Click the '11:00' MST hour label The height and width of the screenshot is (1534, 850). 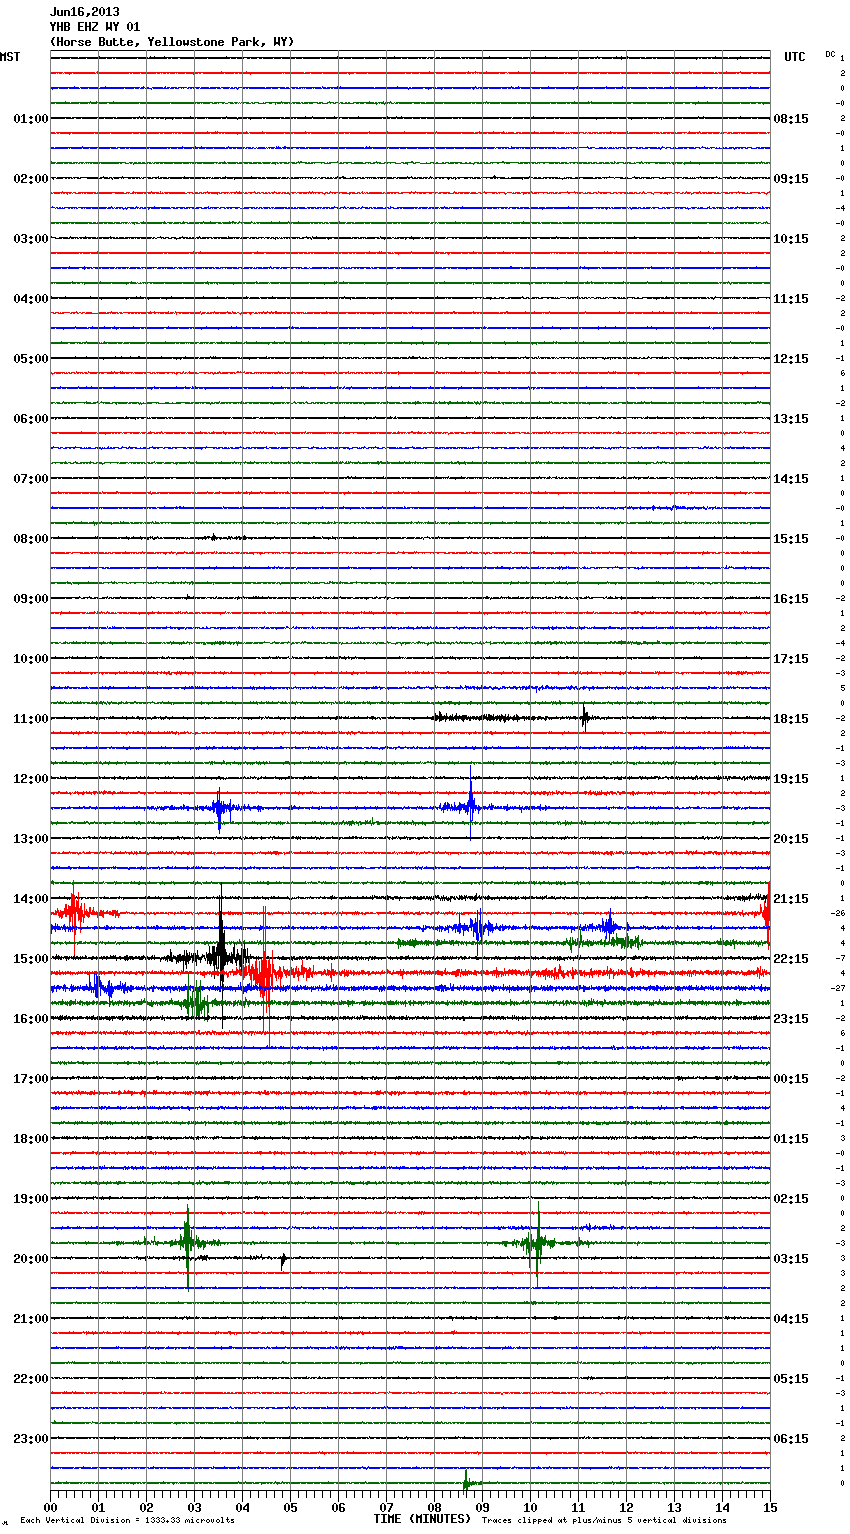pyautogui.click(x=30, y=719)
